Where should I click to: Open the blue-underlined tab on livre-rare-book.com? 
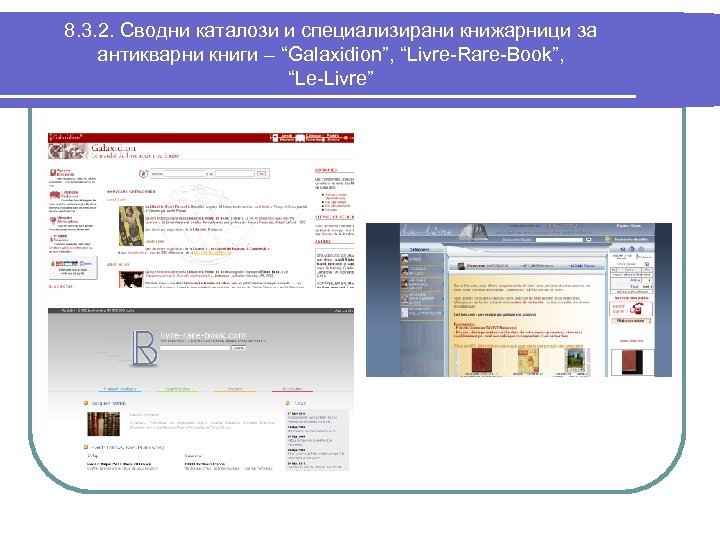click(120, 389)
